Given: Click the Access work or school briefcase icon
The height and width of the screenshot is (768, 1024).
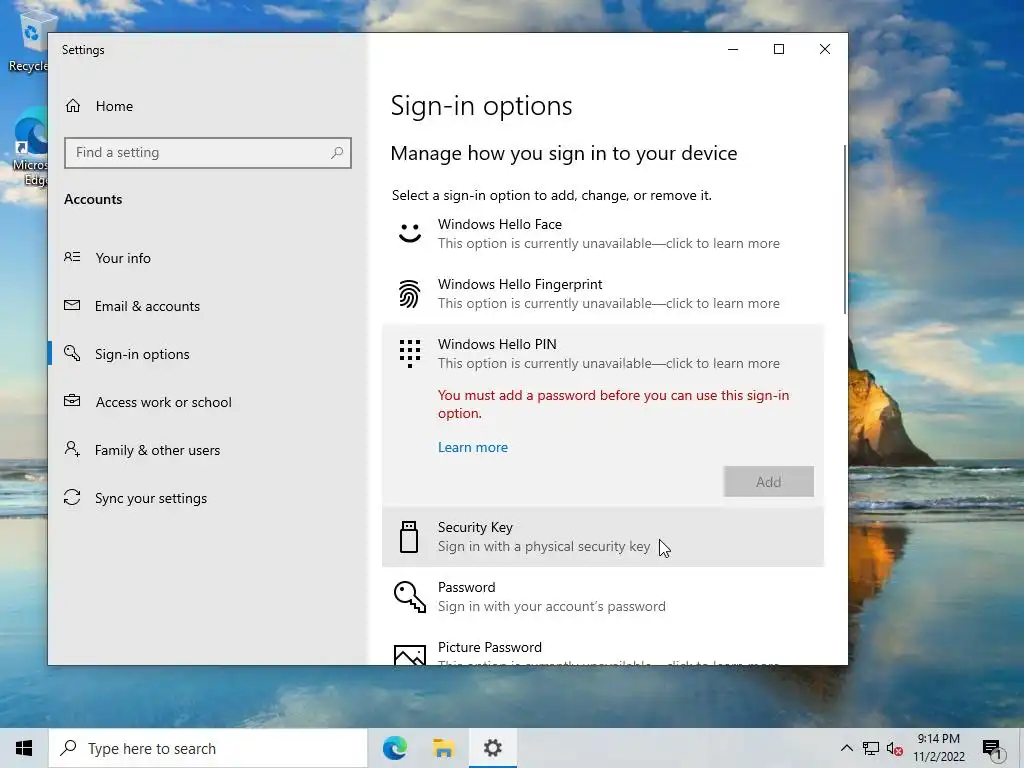Looking at the screenshot, I should (x=72, y=401).
